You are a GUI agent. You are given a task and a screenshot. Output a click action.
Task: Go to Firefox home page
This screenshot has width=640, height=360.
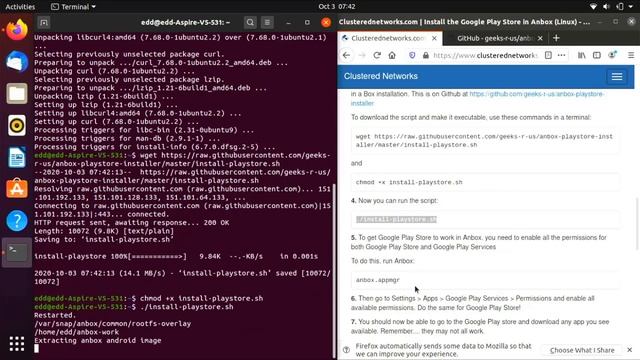click(x=392, y=55)
